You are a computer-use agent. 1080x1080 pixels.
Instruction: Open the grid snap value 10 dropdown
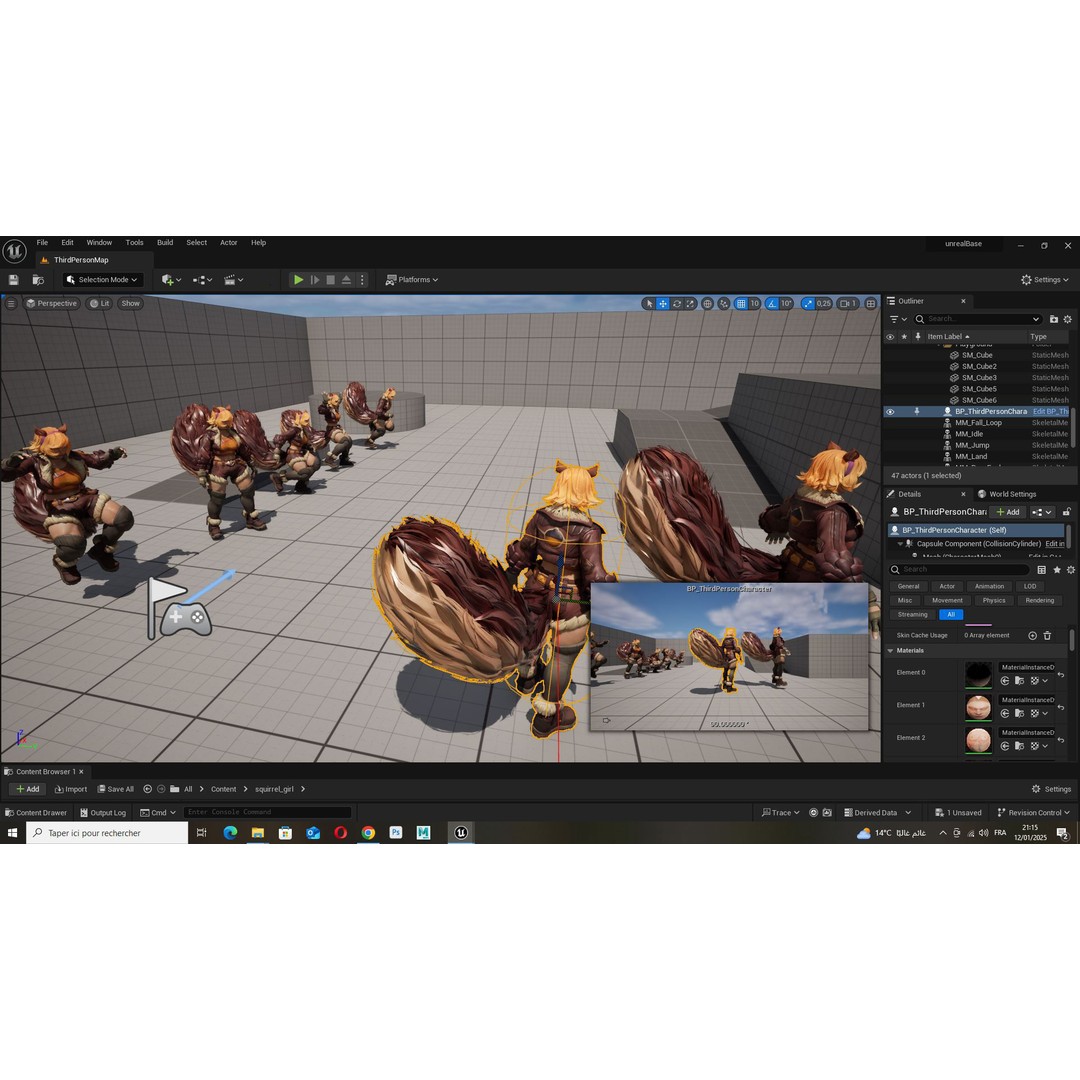click(x=754, y=304)
